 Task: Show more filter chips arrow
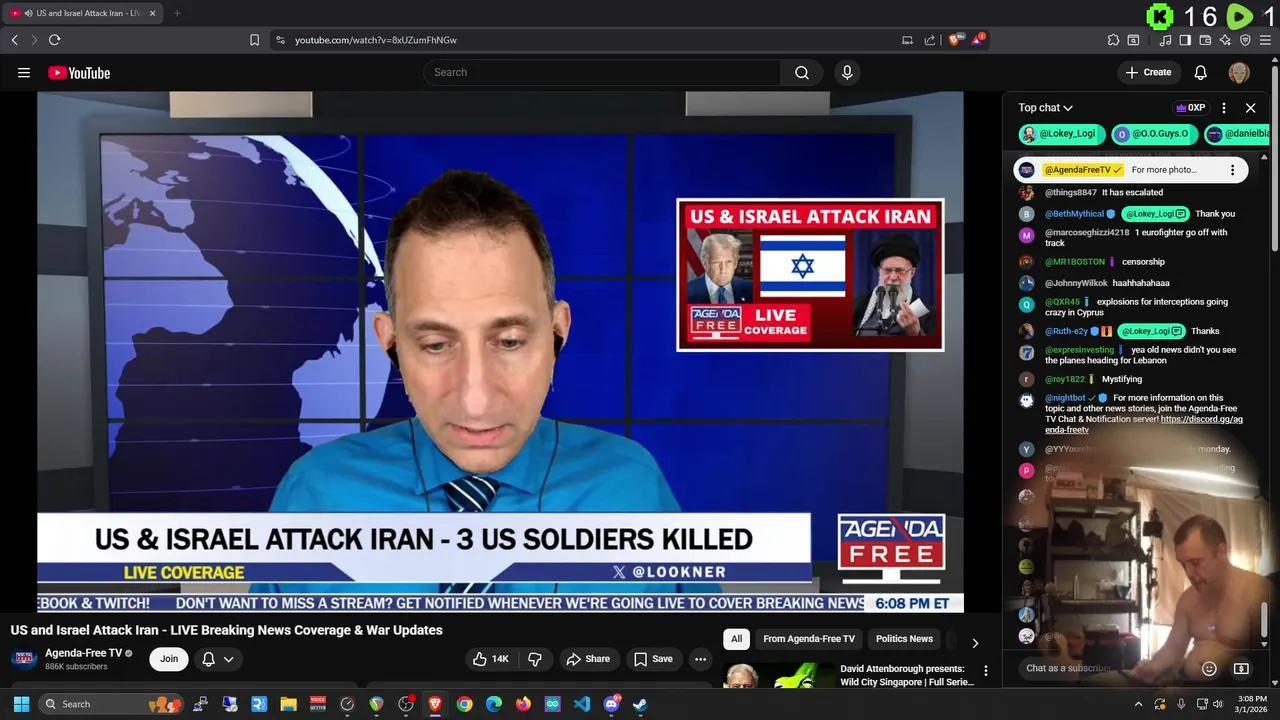[x=975, y=642]
